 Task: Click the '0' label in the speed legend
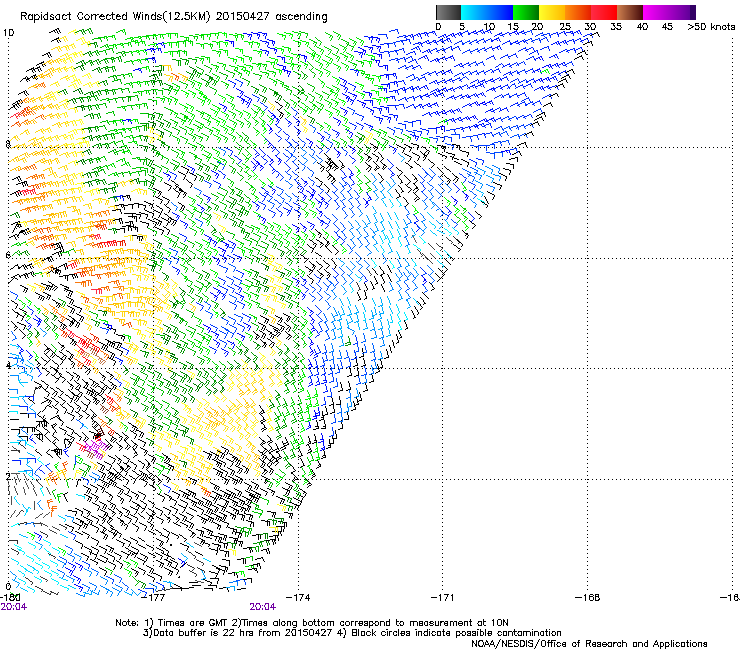(x=438, y=27)
